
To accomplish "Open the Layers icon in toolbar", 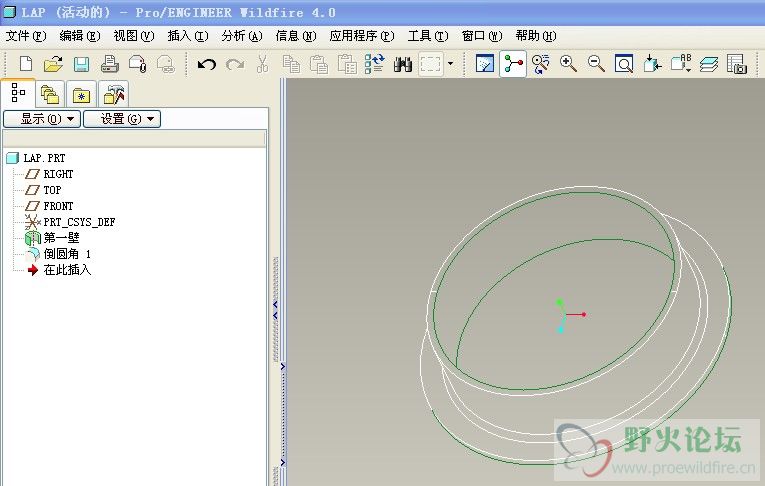I will (708, 64).
